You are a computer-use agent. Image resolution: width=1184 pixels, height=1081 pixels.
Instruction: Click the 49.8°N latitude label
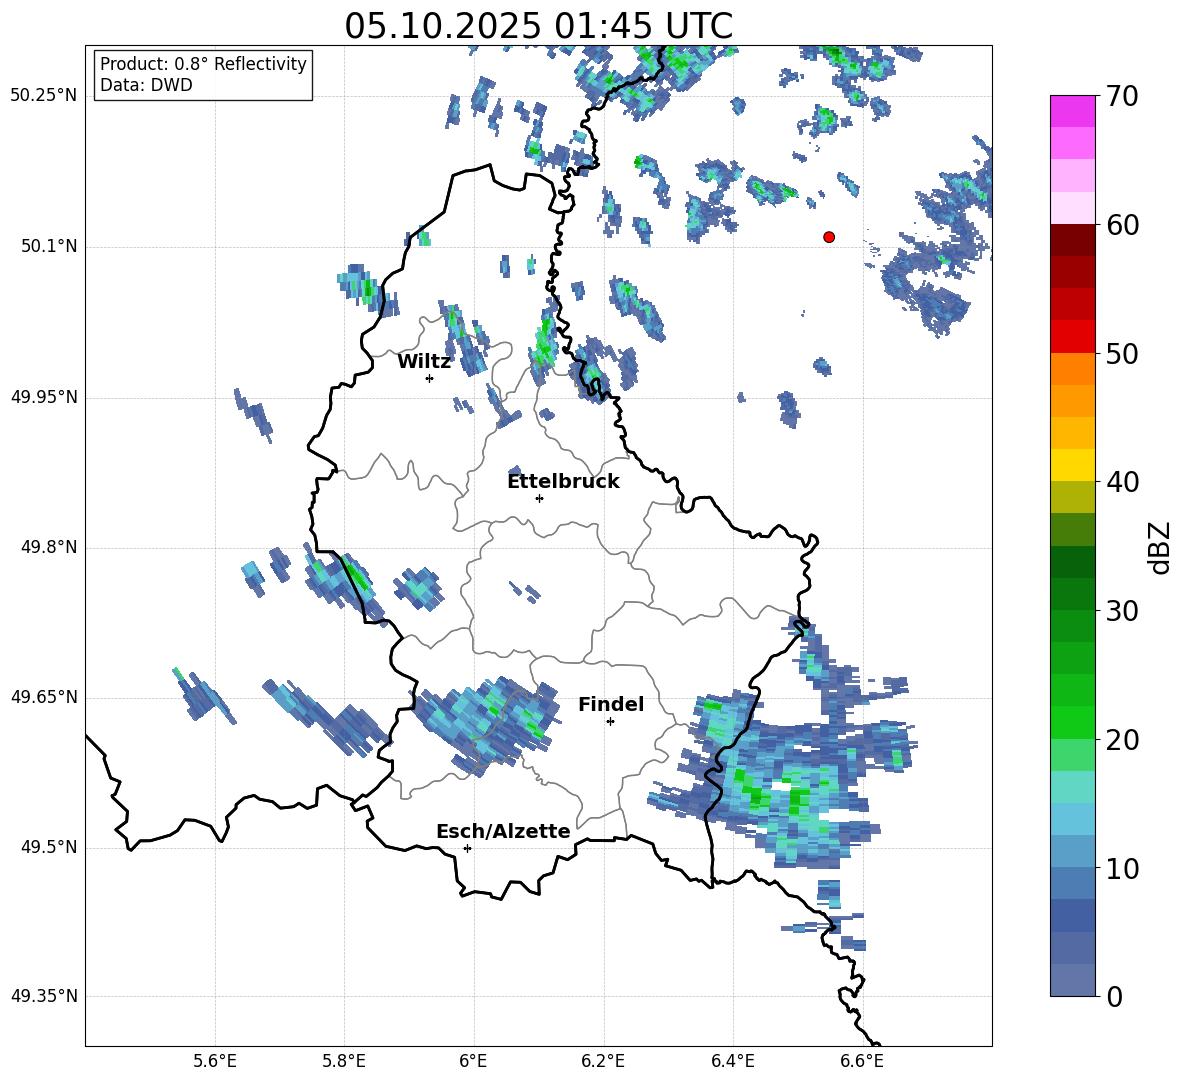click(50, 547)
